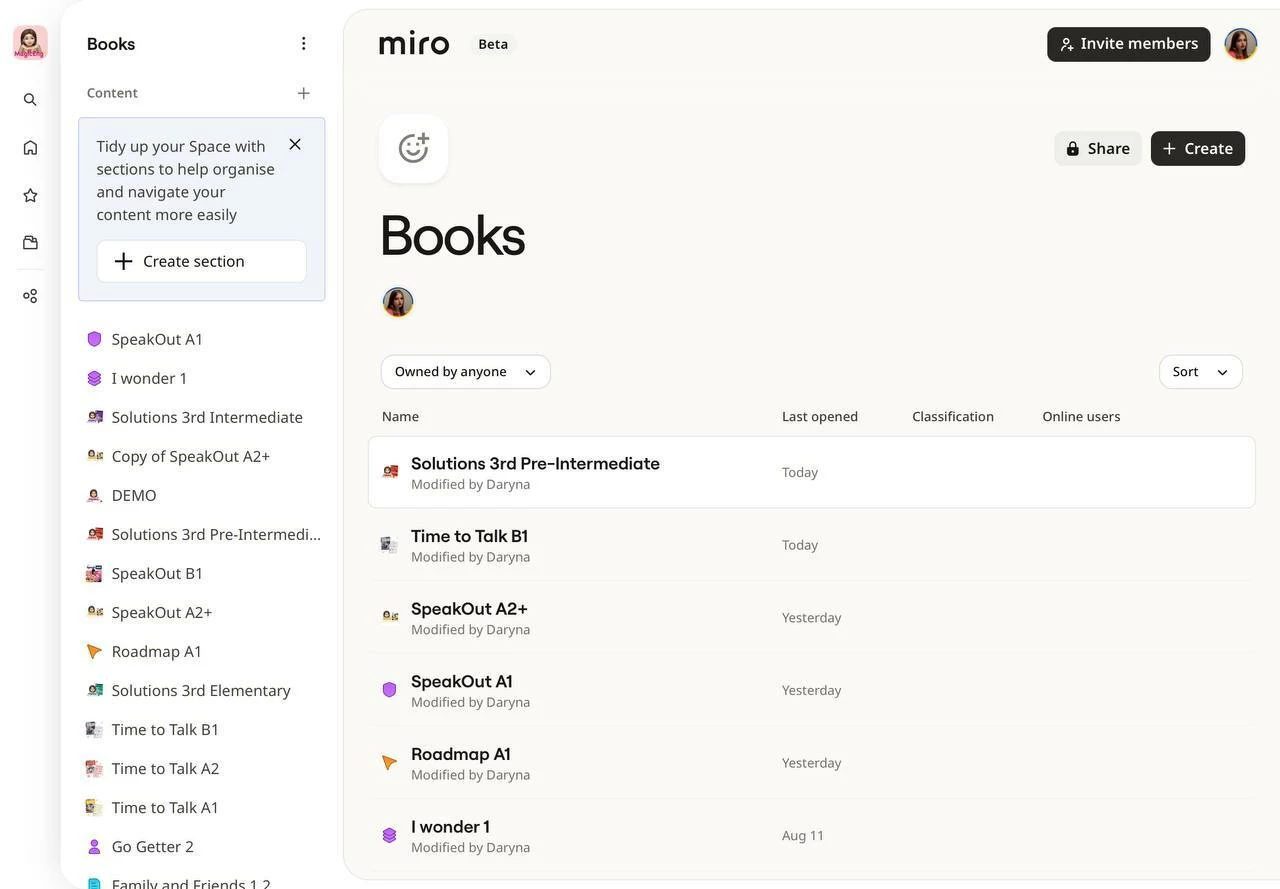The width and height of the screenshot is (1280, 889).
Task: Select DEMO board in sidebar
Action: pos(202,495)
